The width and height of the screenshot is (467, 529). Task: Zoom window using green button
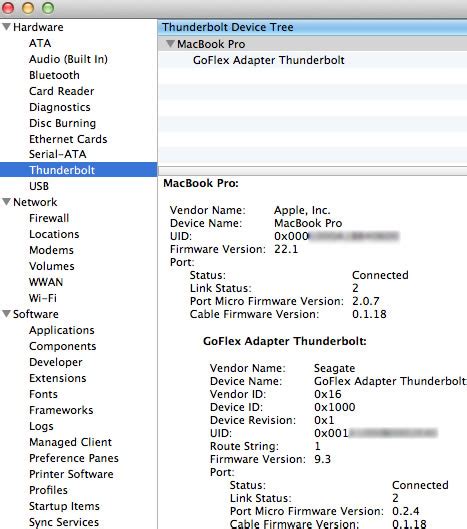[x=48, y=7]
